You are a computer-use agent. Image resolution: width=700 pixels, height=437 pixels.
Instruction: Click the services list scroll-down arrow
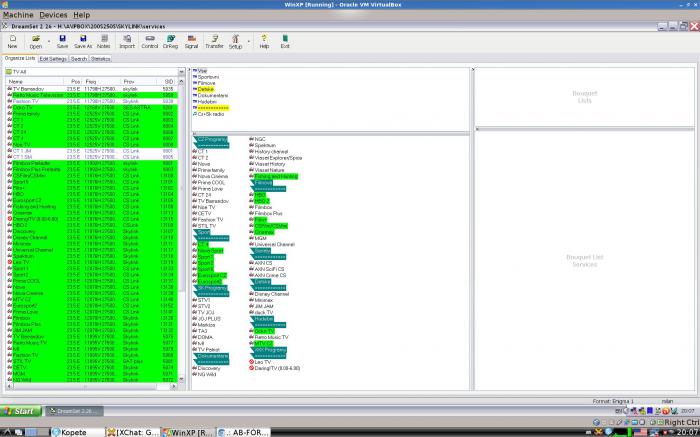click(x=181, y=379)
